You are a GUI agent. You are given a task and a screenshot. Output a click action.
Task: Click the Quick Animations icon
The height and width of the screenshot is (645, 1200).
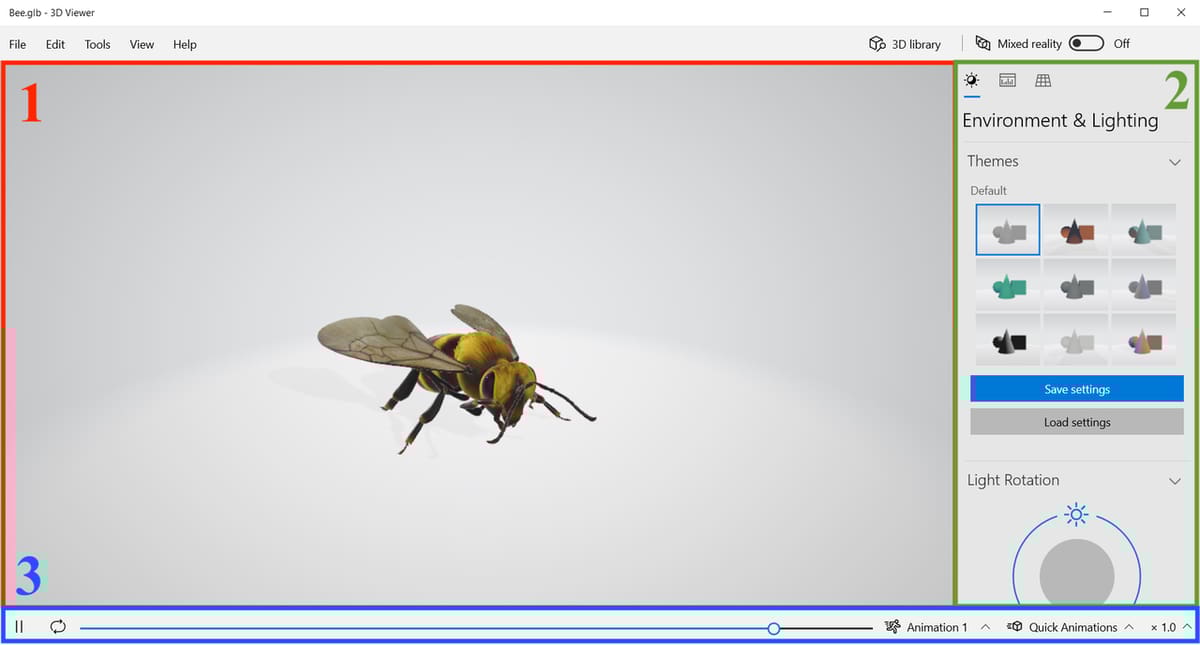click(1014, 627)
